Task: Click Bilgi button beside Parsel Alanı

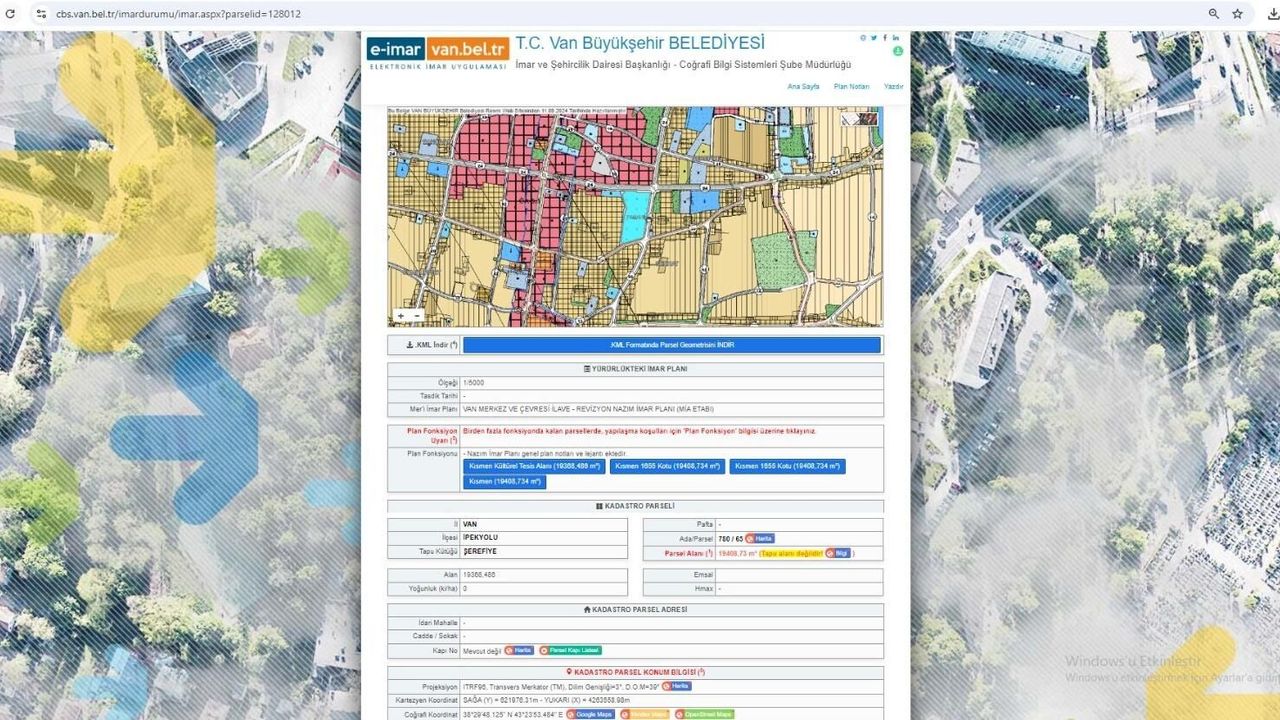Action: (x=838, y=552)
